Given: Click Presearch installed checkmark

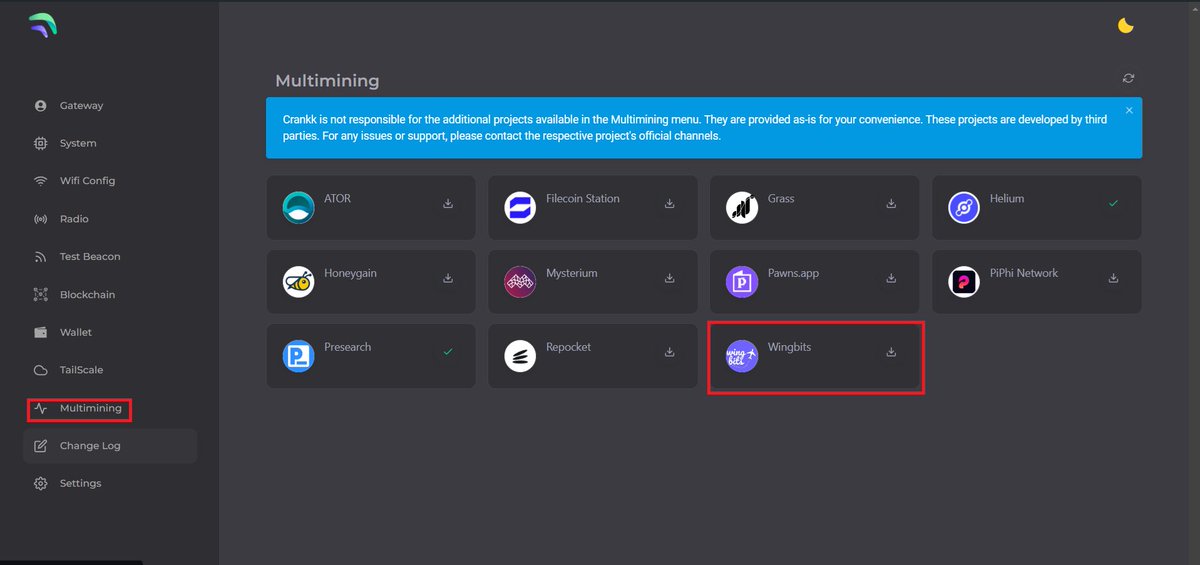Looking at the screenshot, I should click(448, 352).
